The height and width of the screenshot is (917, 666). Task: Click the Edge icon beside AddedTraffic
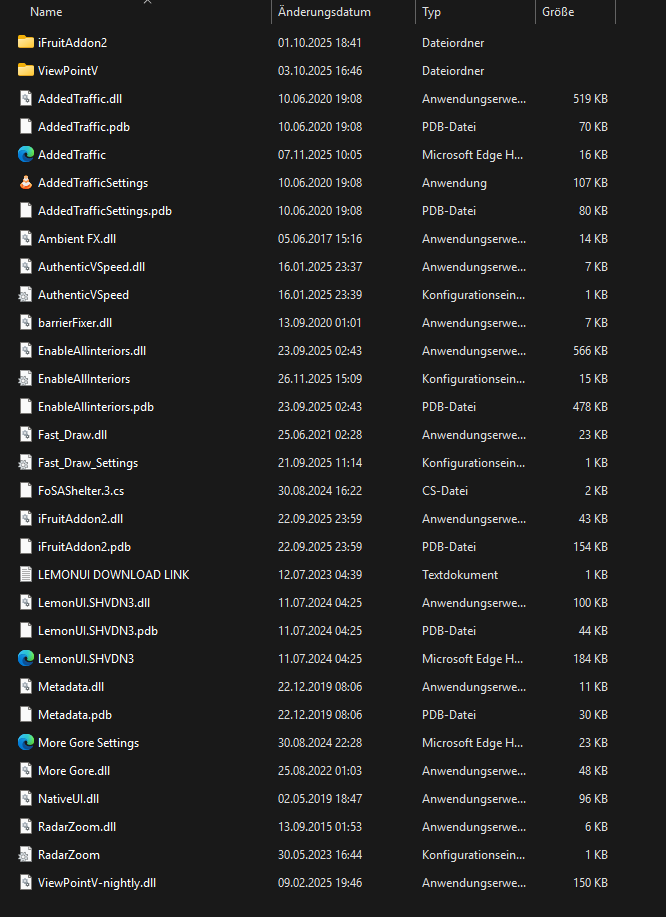[x=26, y=154]
